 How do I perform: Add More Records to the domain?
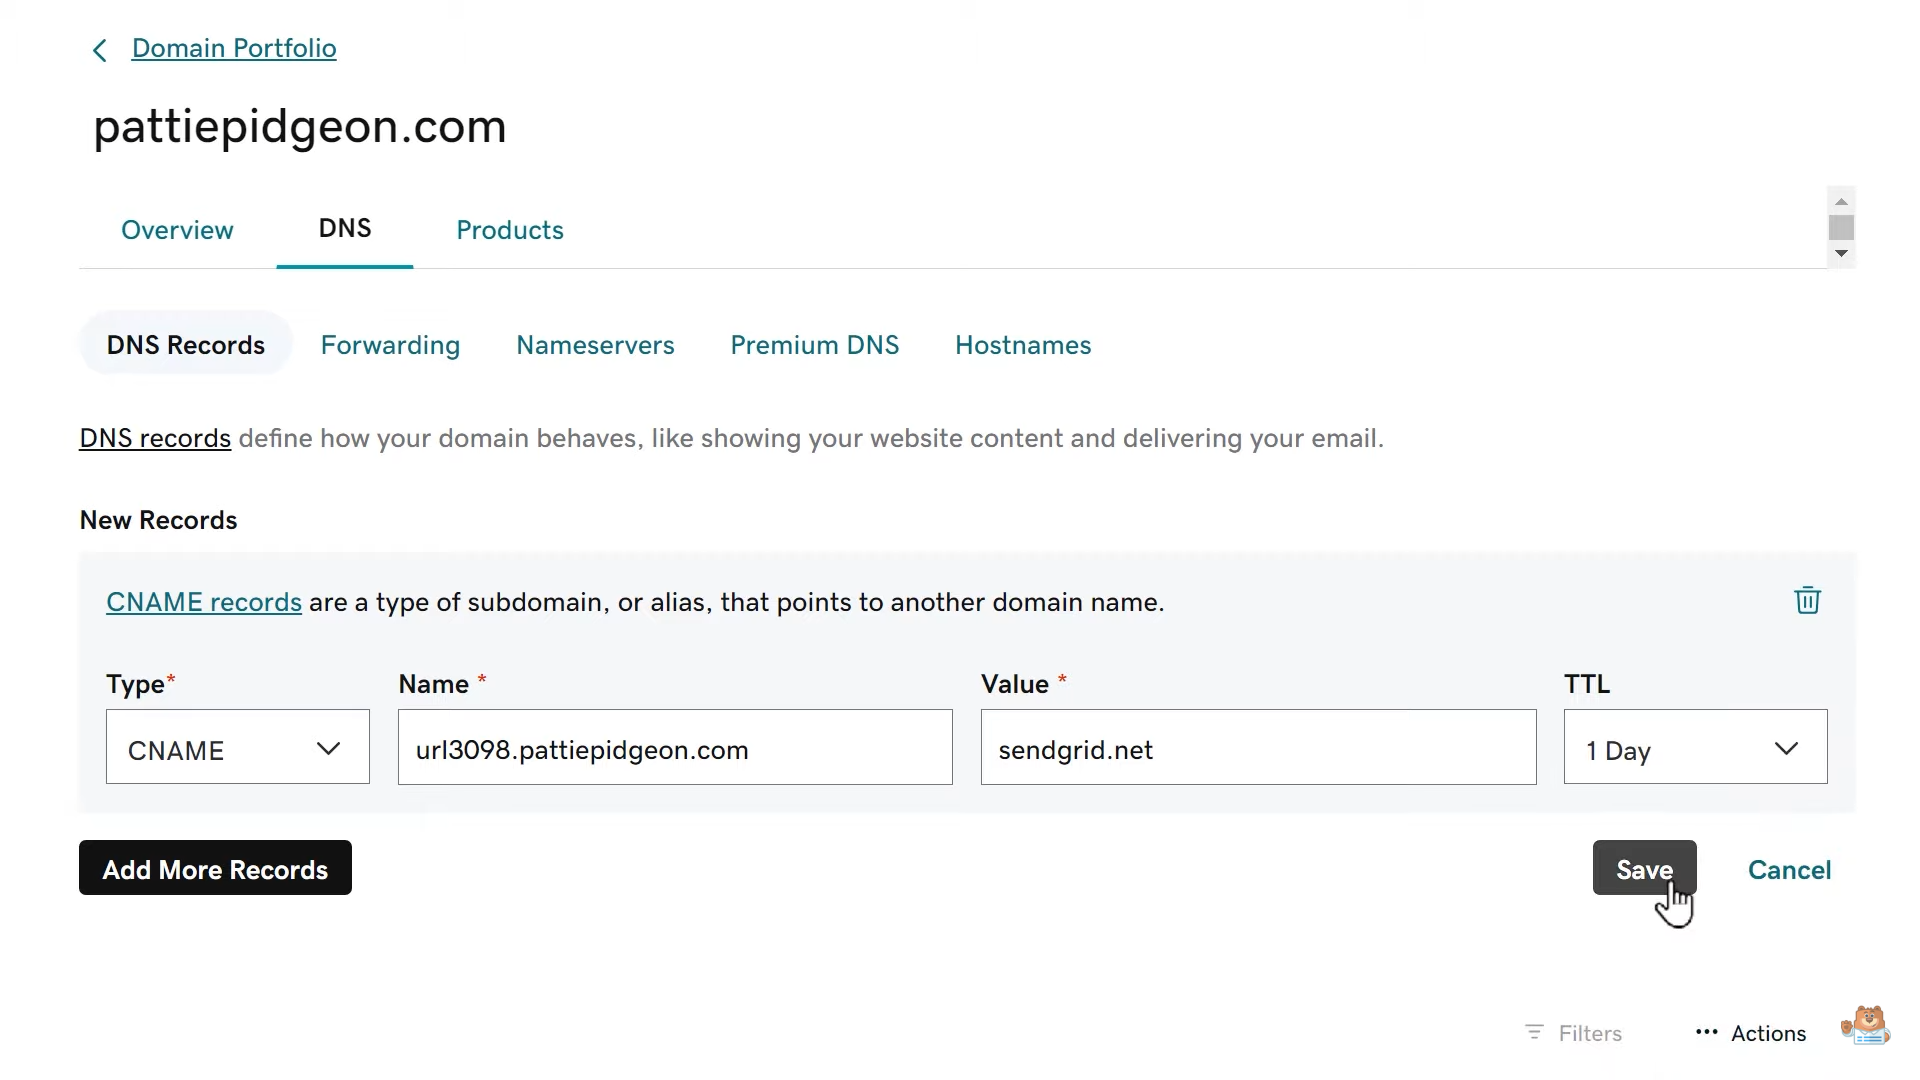coord(214,868)
